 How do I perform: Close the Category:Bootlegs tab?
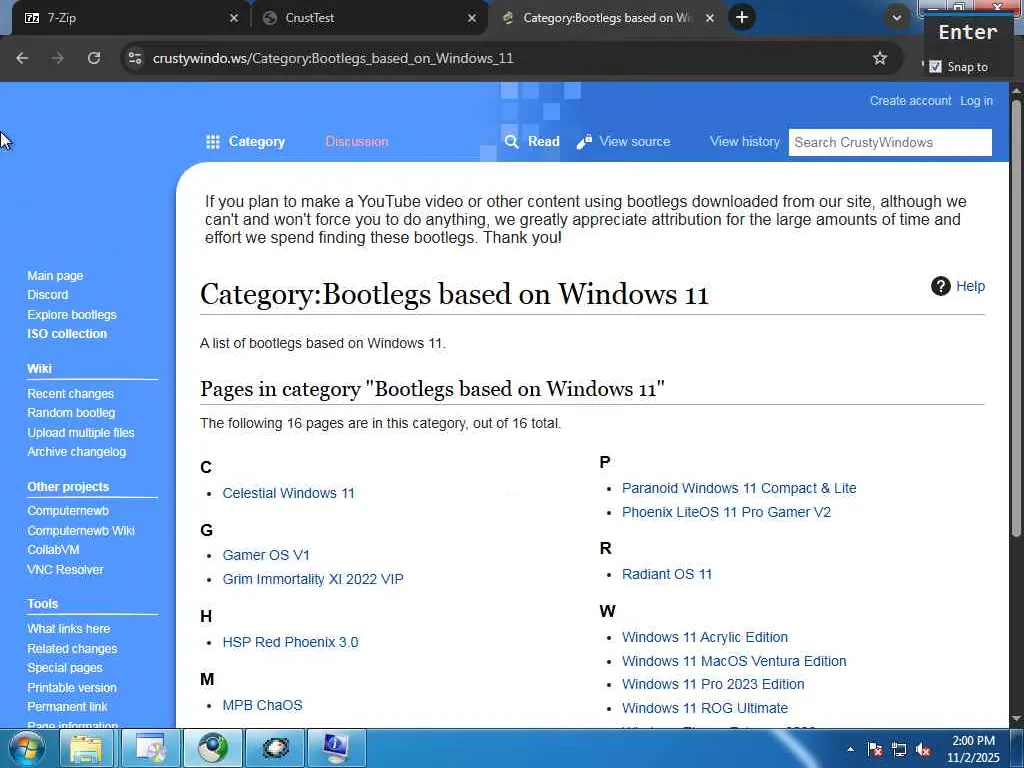pyautogui.click(x=710, y=18)
